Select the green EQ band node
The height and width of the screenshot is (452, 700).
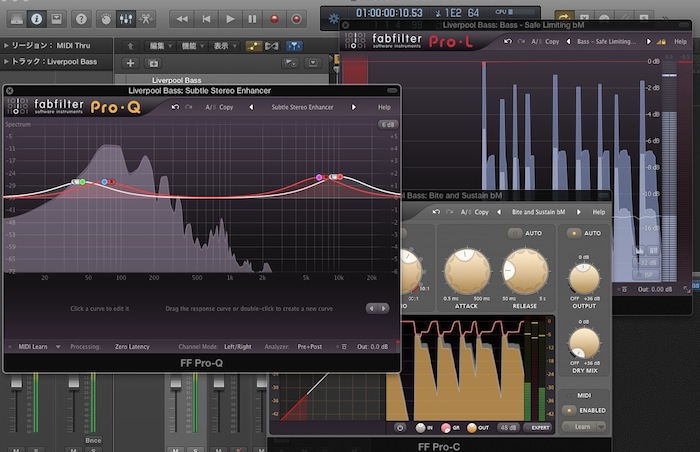point(83,182)
